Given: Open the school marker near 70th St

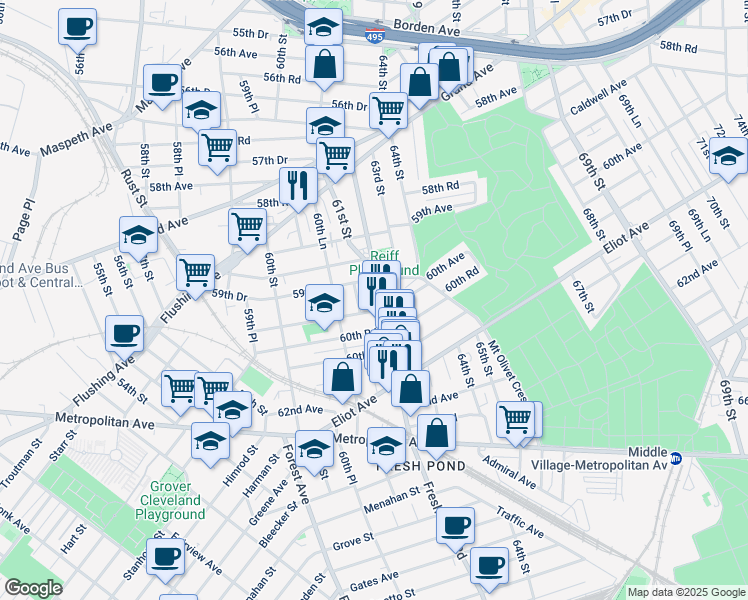Looking at the screenshot, I should (x=728, y=156).
